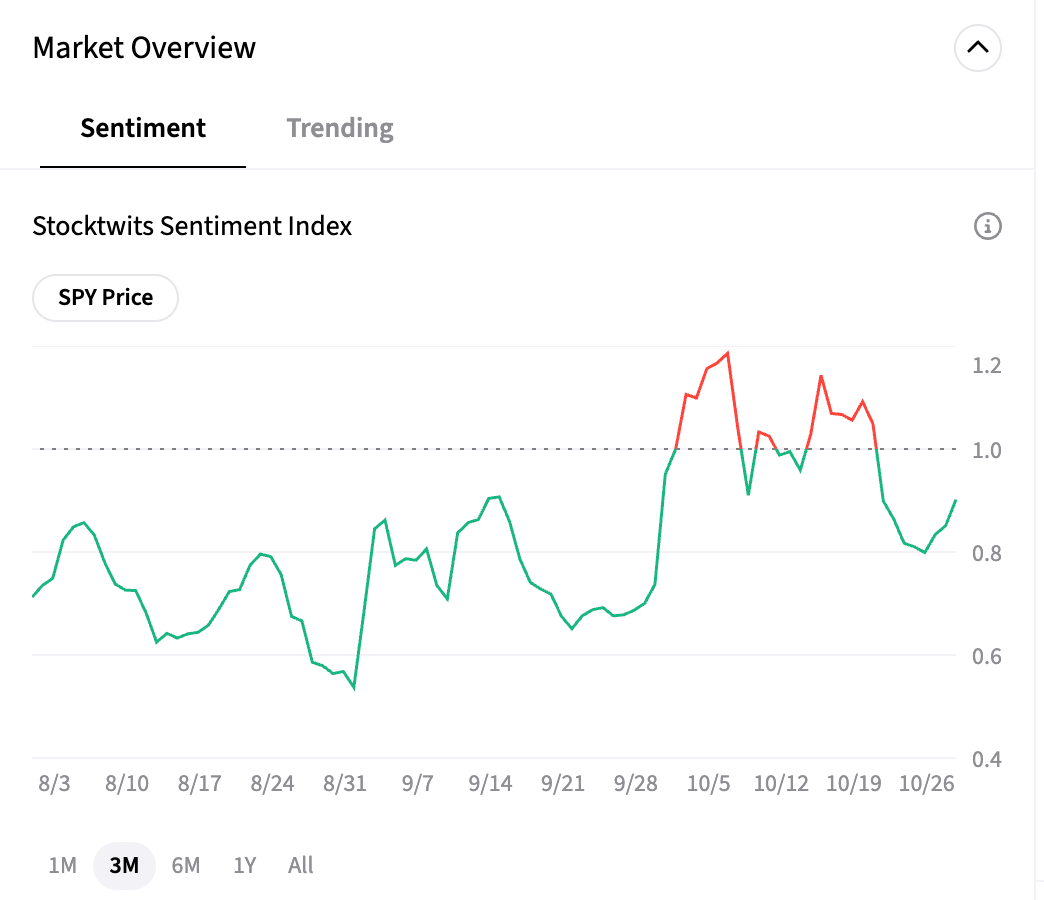
Task: Click the sentiment low near 8/31
Action: [354, 687]
